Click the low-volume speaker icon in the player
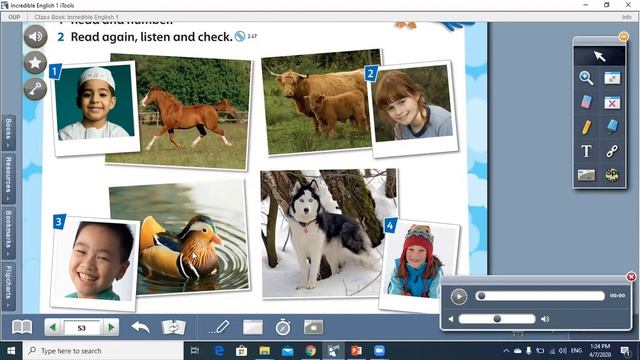This screenshot has width=640, height=360. 451,319
